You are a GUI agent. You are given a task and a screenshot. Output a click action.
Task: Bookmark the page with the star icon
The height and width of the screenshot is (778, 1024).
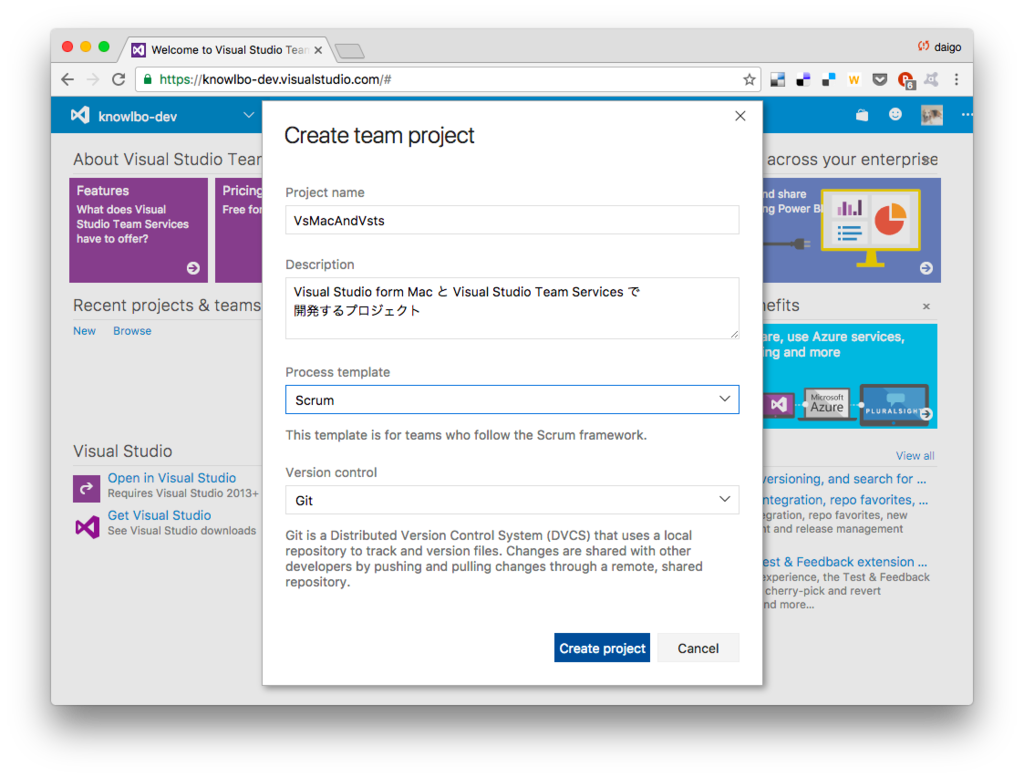tap(749, 80)
